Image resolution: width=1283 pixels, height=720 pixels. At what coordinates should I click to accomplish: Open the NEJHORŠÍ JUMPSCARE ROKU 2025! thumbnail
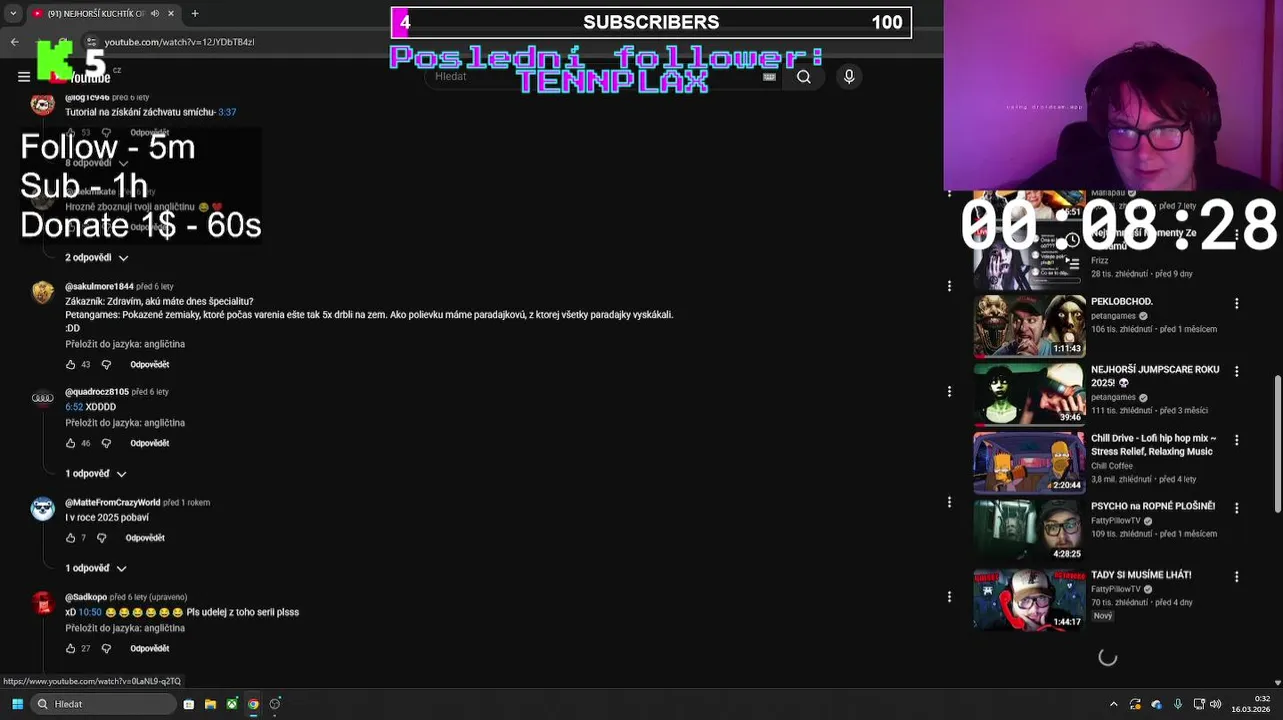(1029, 394)
